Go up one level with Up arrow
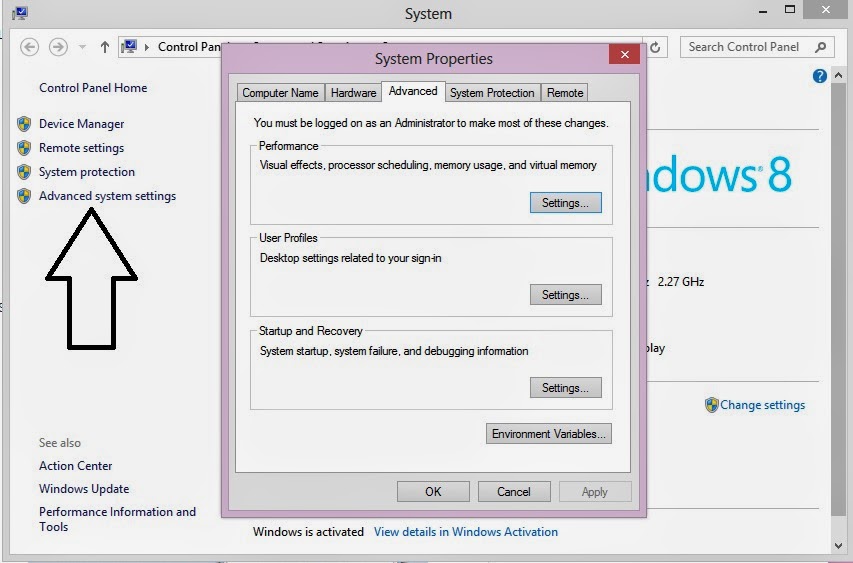The width and height of the screenshot is (853, 563). tap(104, 47)
